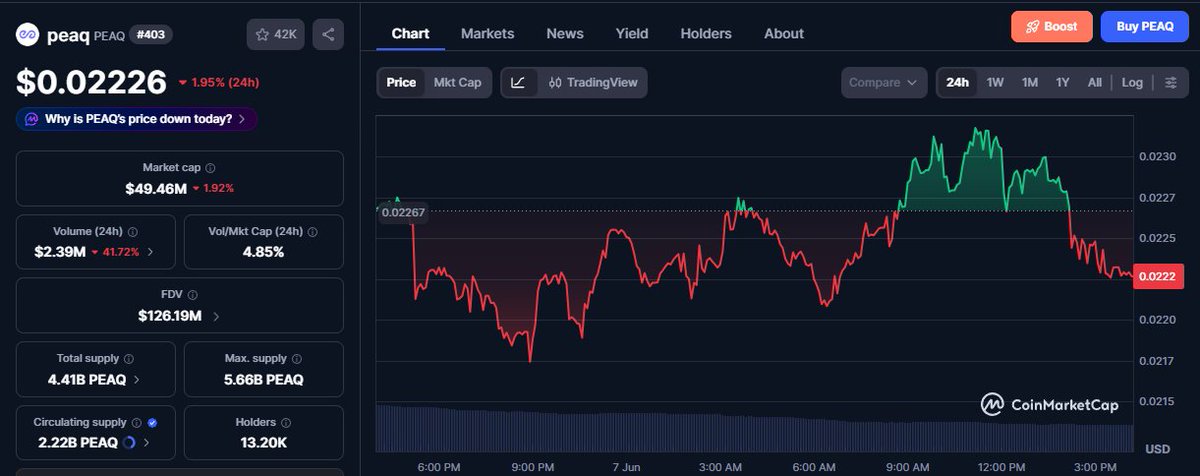Click the 1.95% (24h) change text
The width and height of the screenshot is (1200, 476).
(219, 82)
